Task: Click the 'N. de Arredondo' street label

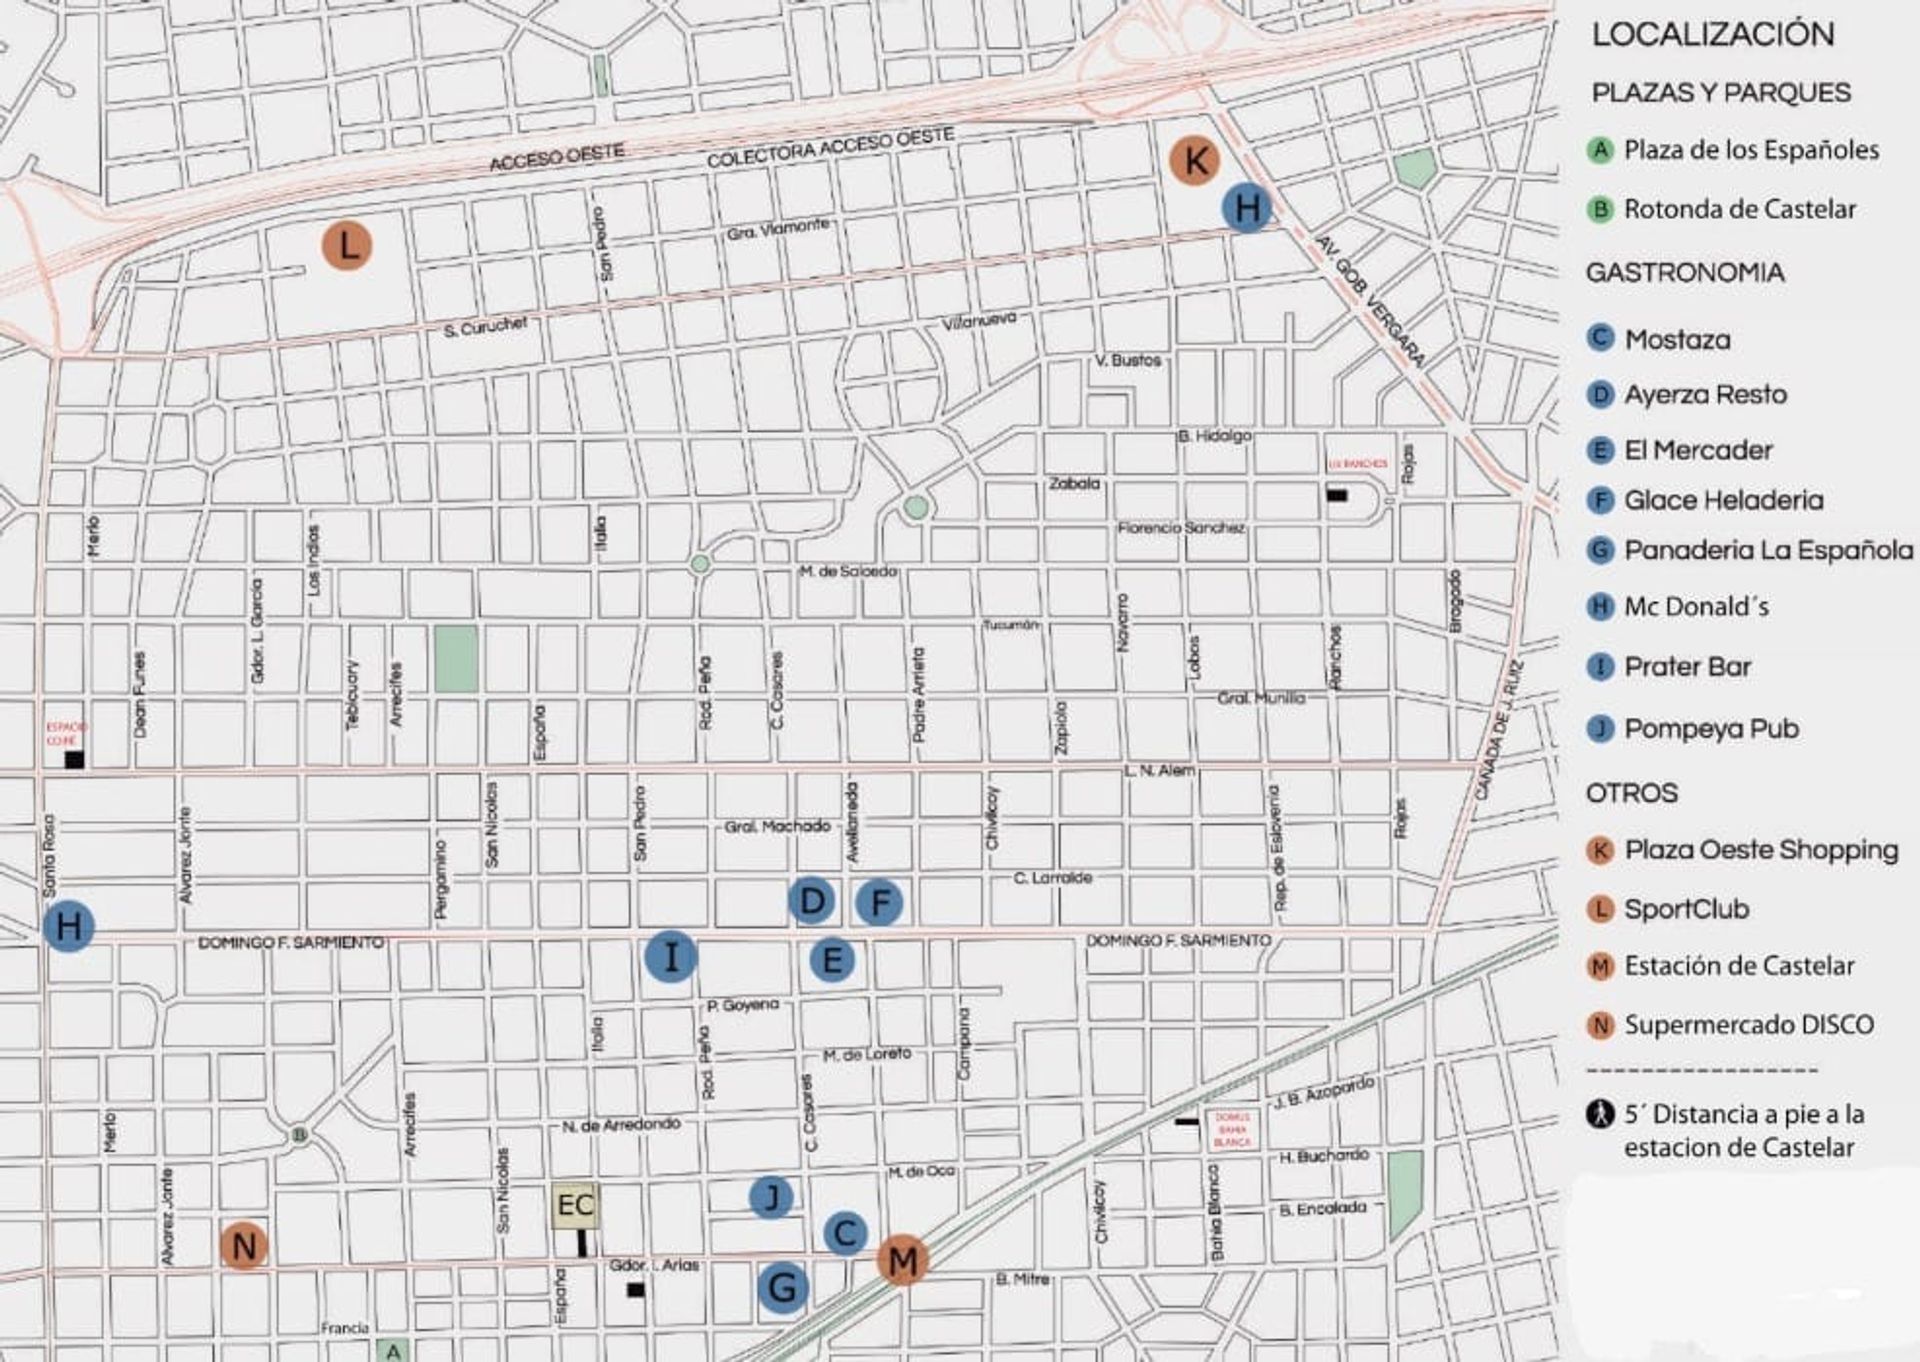Action: point(621,1125)
